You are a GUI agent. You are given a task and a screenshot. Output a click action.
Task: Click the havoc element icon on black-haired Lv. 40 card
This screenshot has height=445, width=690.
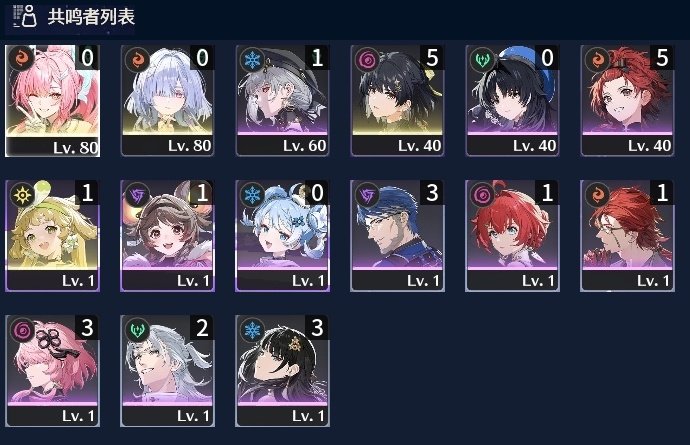pyautogui.click(x=367, y=59)
